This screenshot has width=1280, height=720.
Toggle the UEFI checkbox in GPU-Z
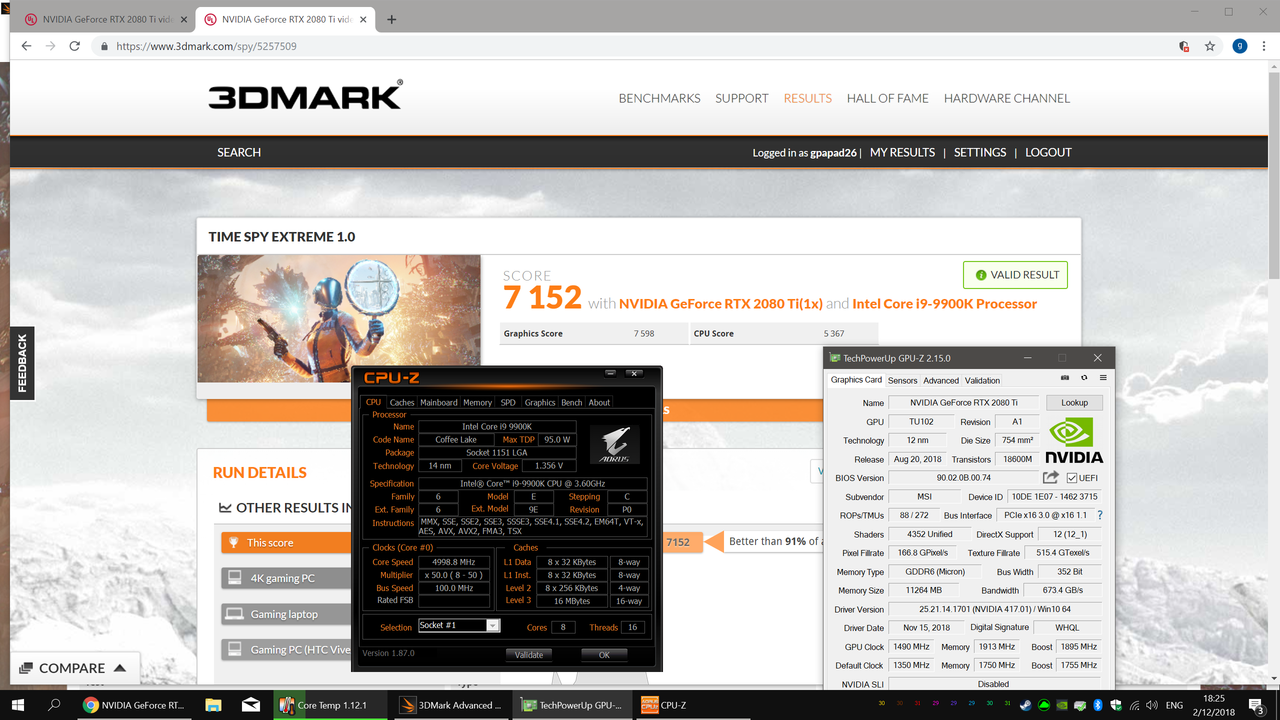tap(1073, 478)
